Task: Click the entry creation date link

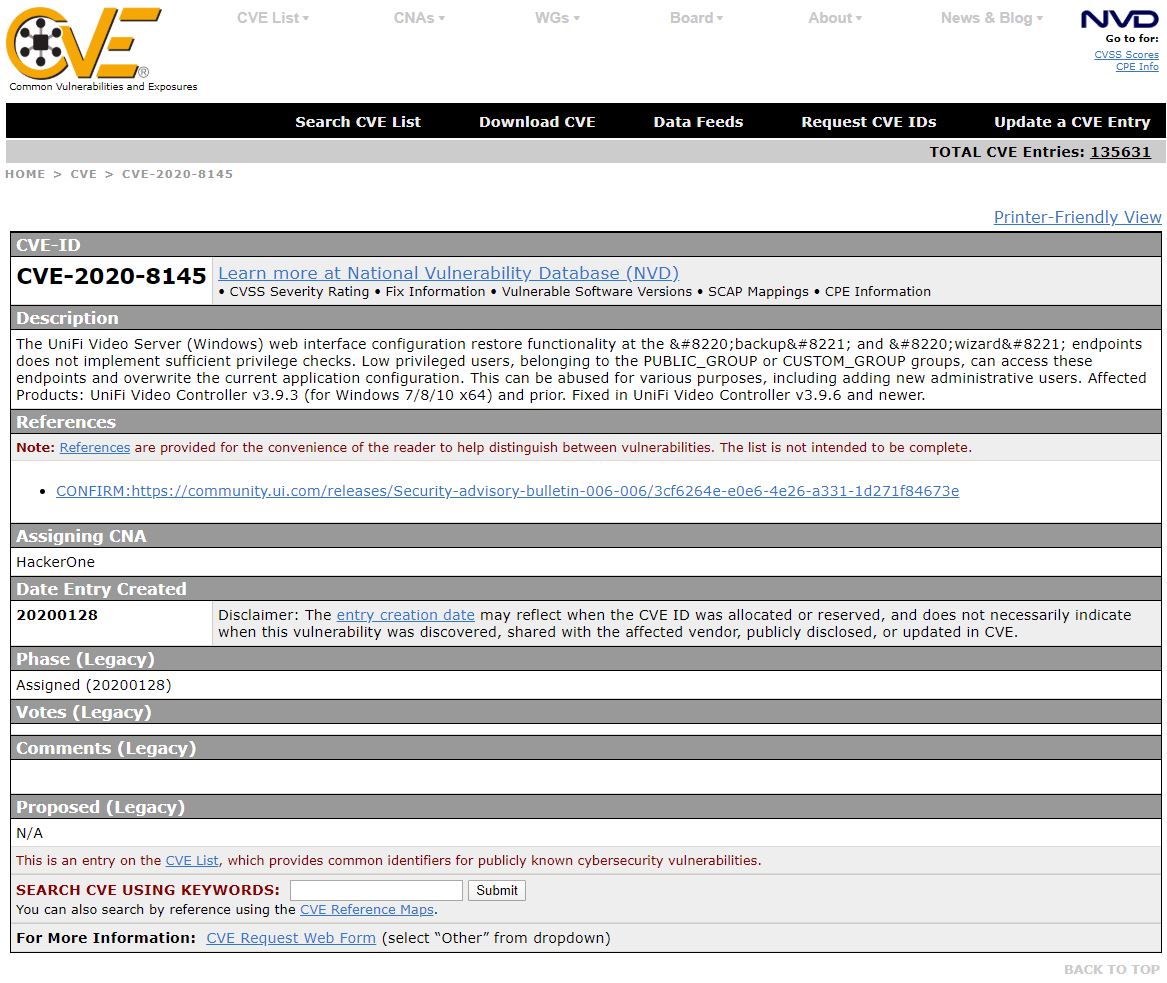Action: (406, 615)
